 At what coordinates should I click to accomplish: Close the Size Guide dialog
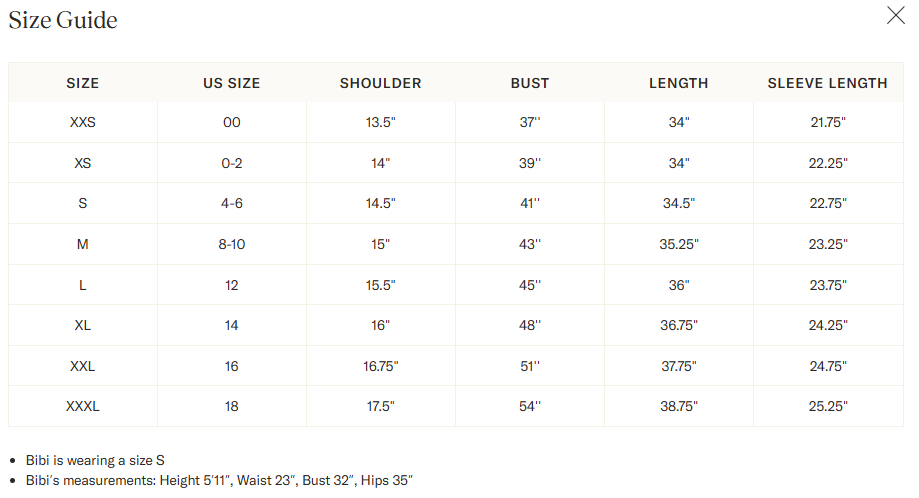(896, 16)
